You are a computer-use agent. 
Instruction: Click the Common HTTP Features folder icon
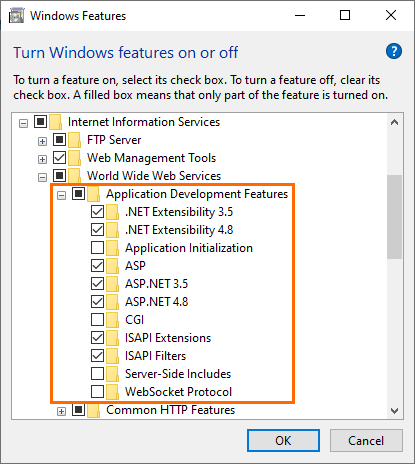[x=94, y=410]
